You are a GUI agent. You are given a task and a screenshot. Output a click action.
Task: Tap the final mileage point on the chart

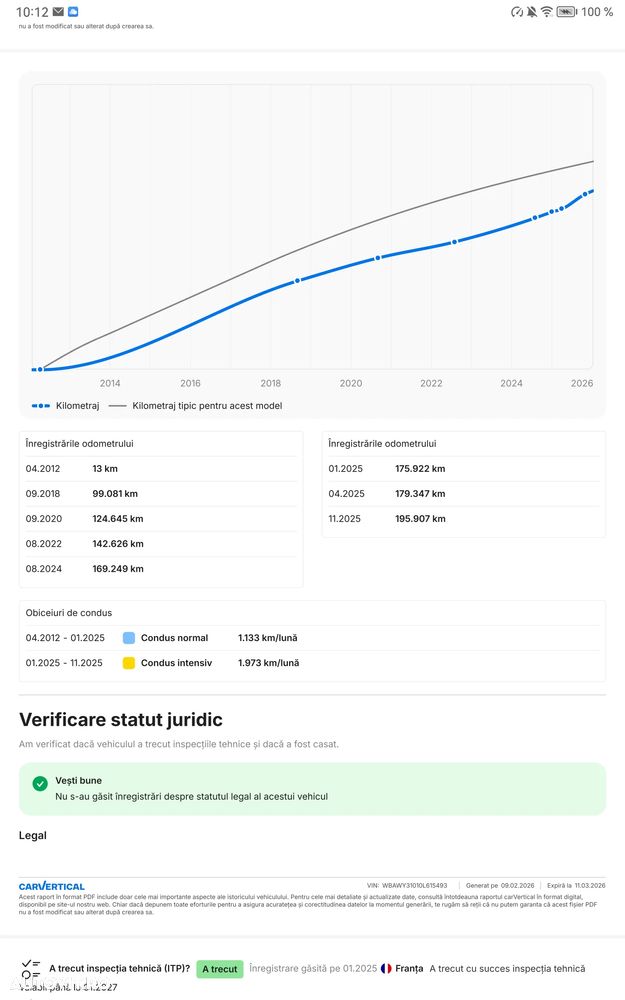point(588,193)
